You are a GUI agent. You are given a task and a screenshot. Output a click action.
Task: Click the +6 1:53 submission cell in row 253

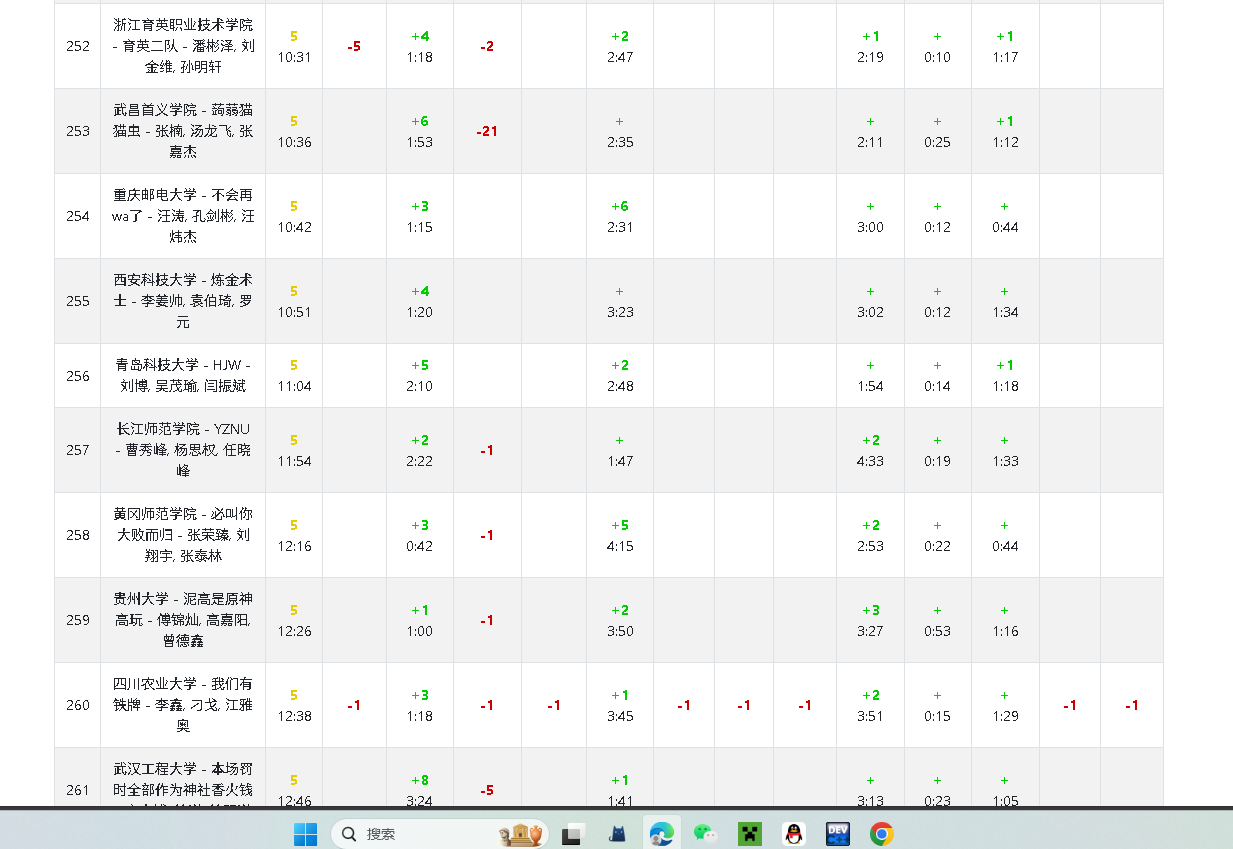pos(420,131)
